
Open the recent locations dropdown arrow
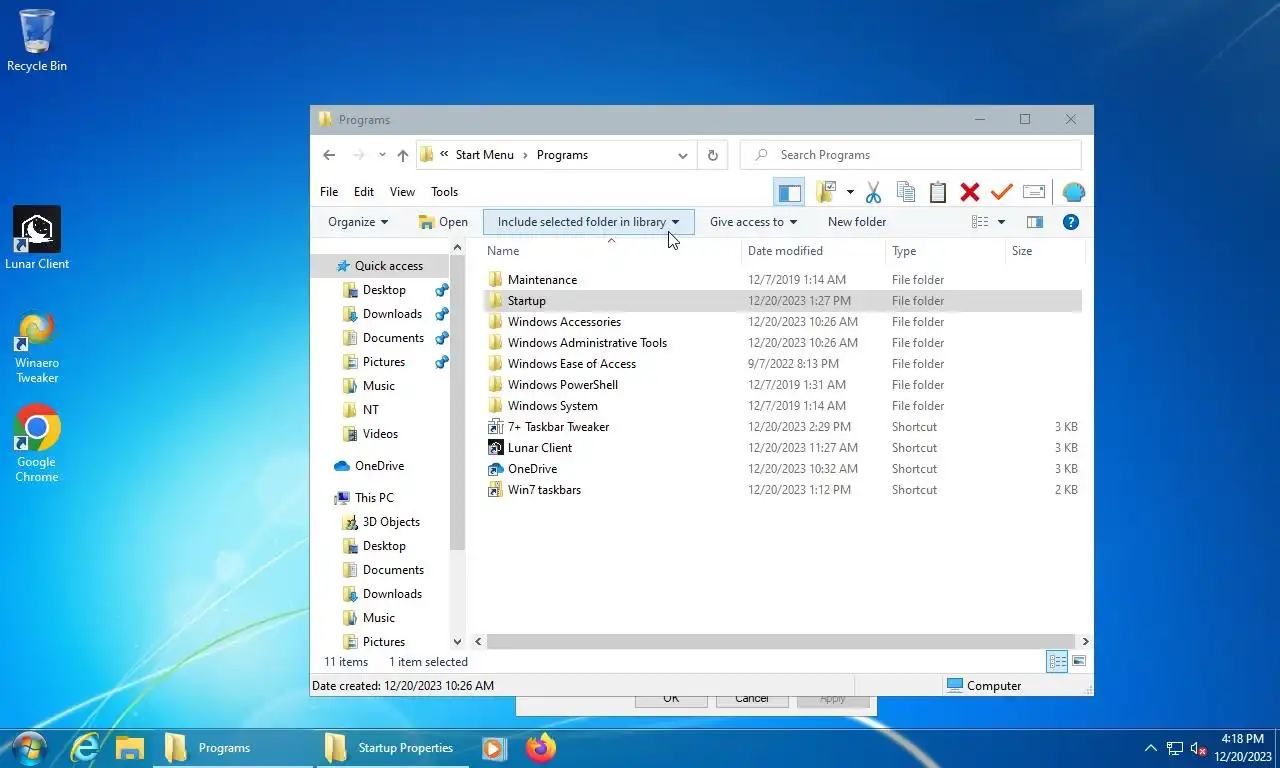pos(382,155)
